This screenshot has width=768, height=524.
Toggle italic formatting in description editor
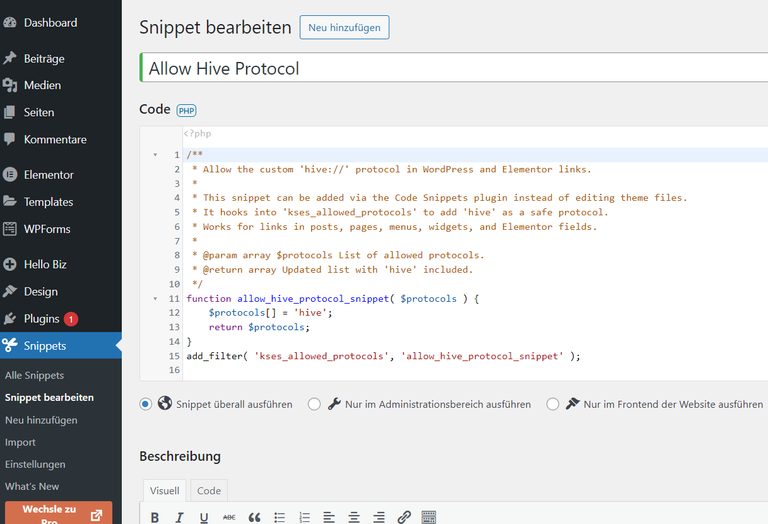(x=179, y=517)
